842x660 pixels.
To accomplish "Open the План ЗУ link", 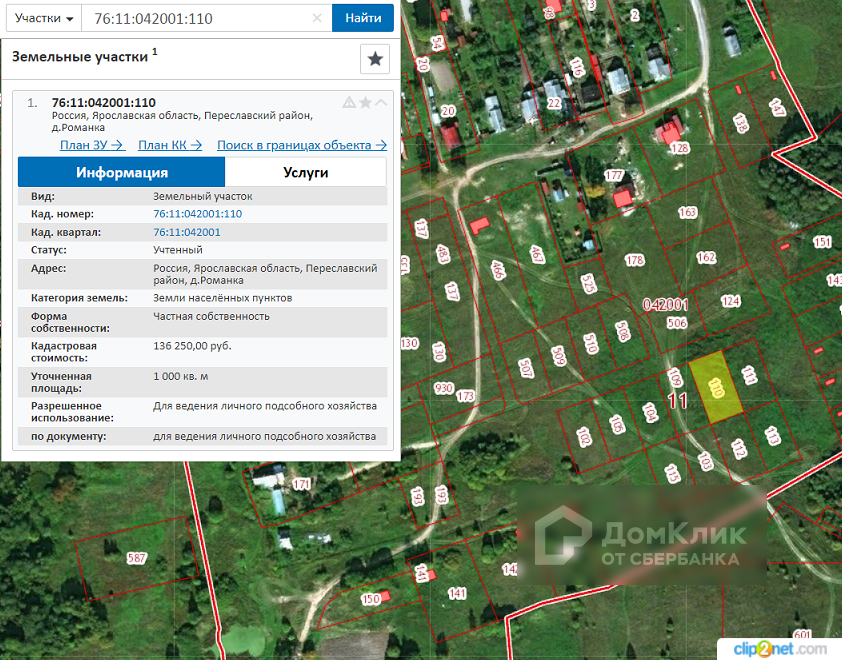I will (92, 145).
